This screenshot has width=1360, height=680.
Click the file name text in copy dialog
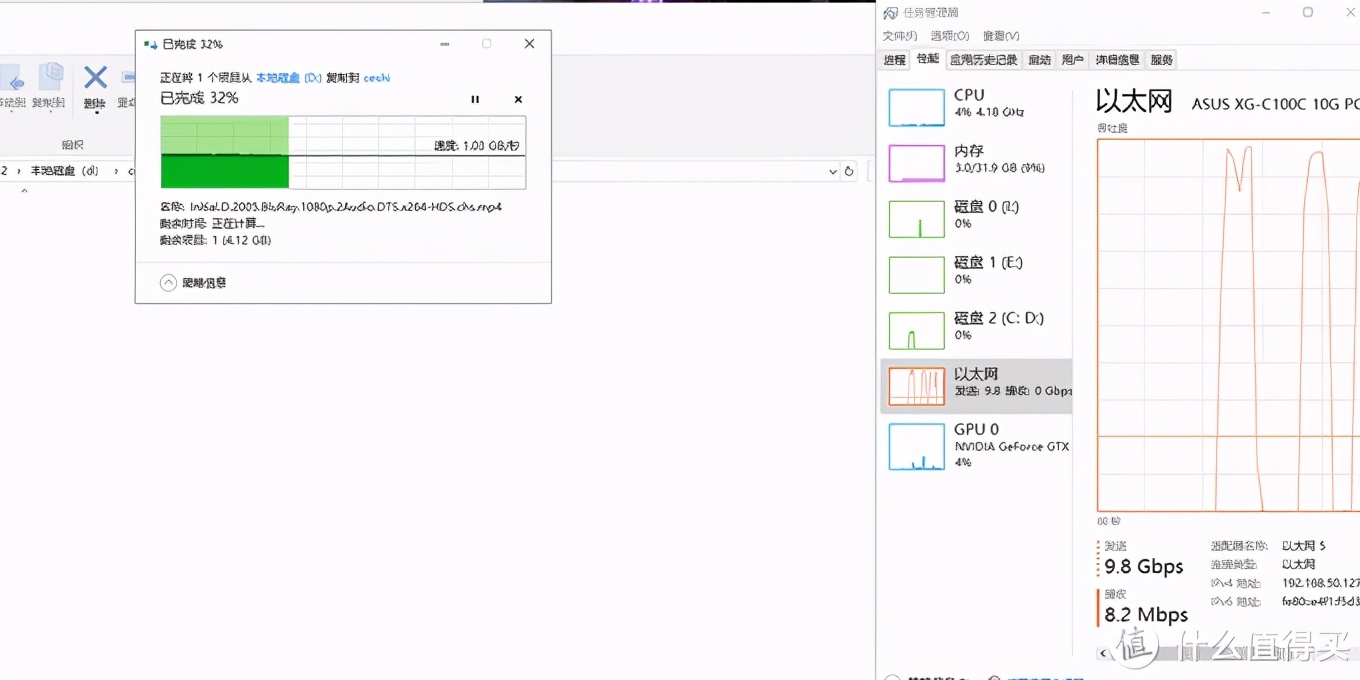(x=344, y=207)
